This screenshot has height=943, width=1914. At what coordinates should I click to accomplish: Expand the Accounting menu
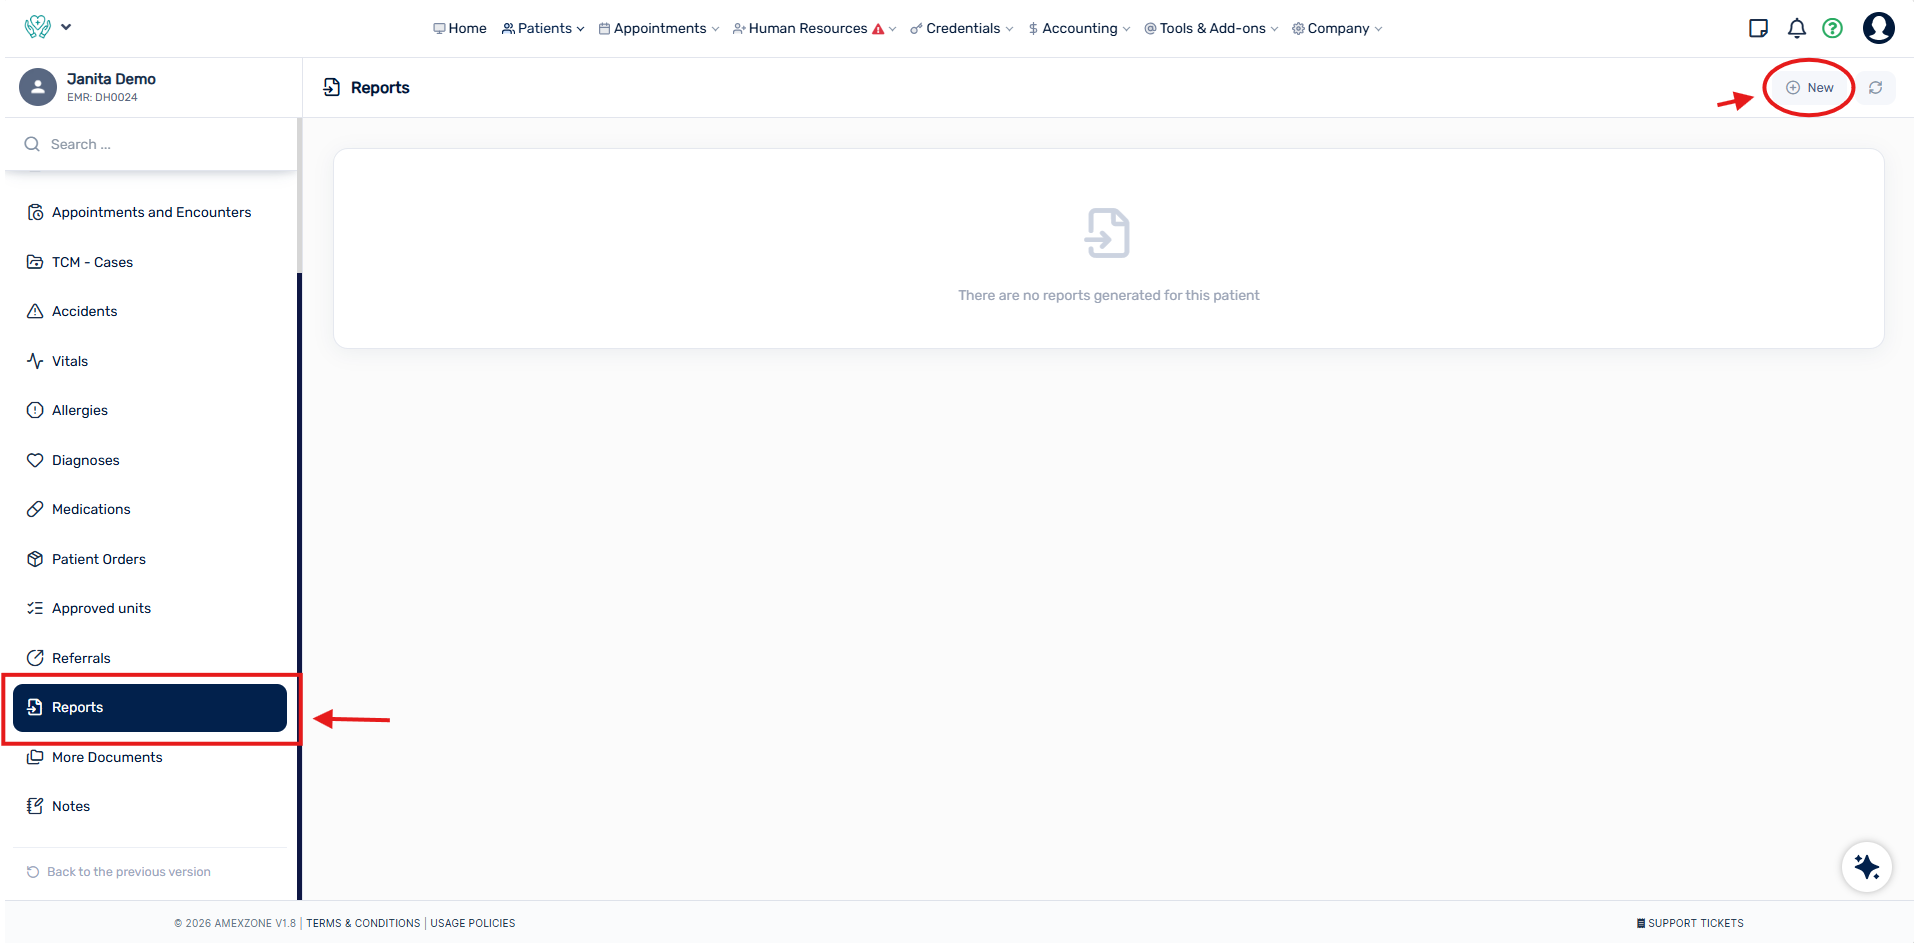(1079, 28)
